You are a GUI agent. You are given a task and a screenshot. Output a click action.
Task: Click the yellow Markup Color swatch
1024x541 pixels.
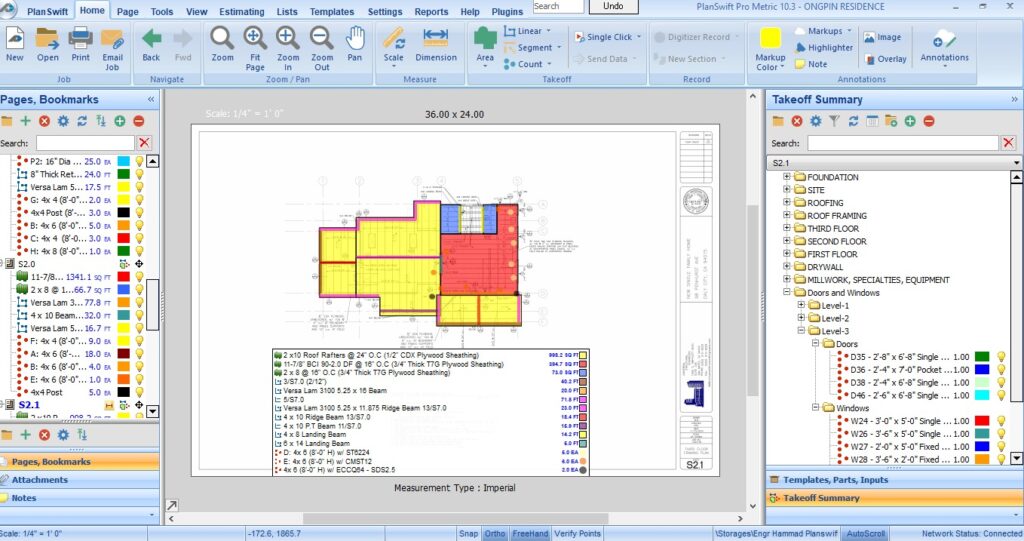pos(771,38)
